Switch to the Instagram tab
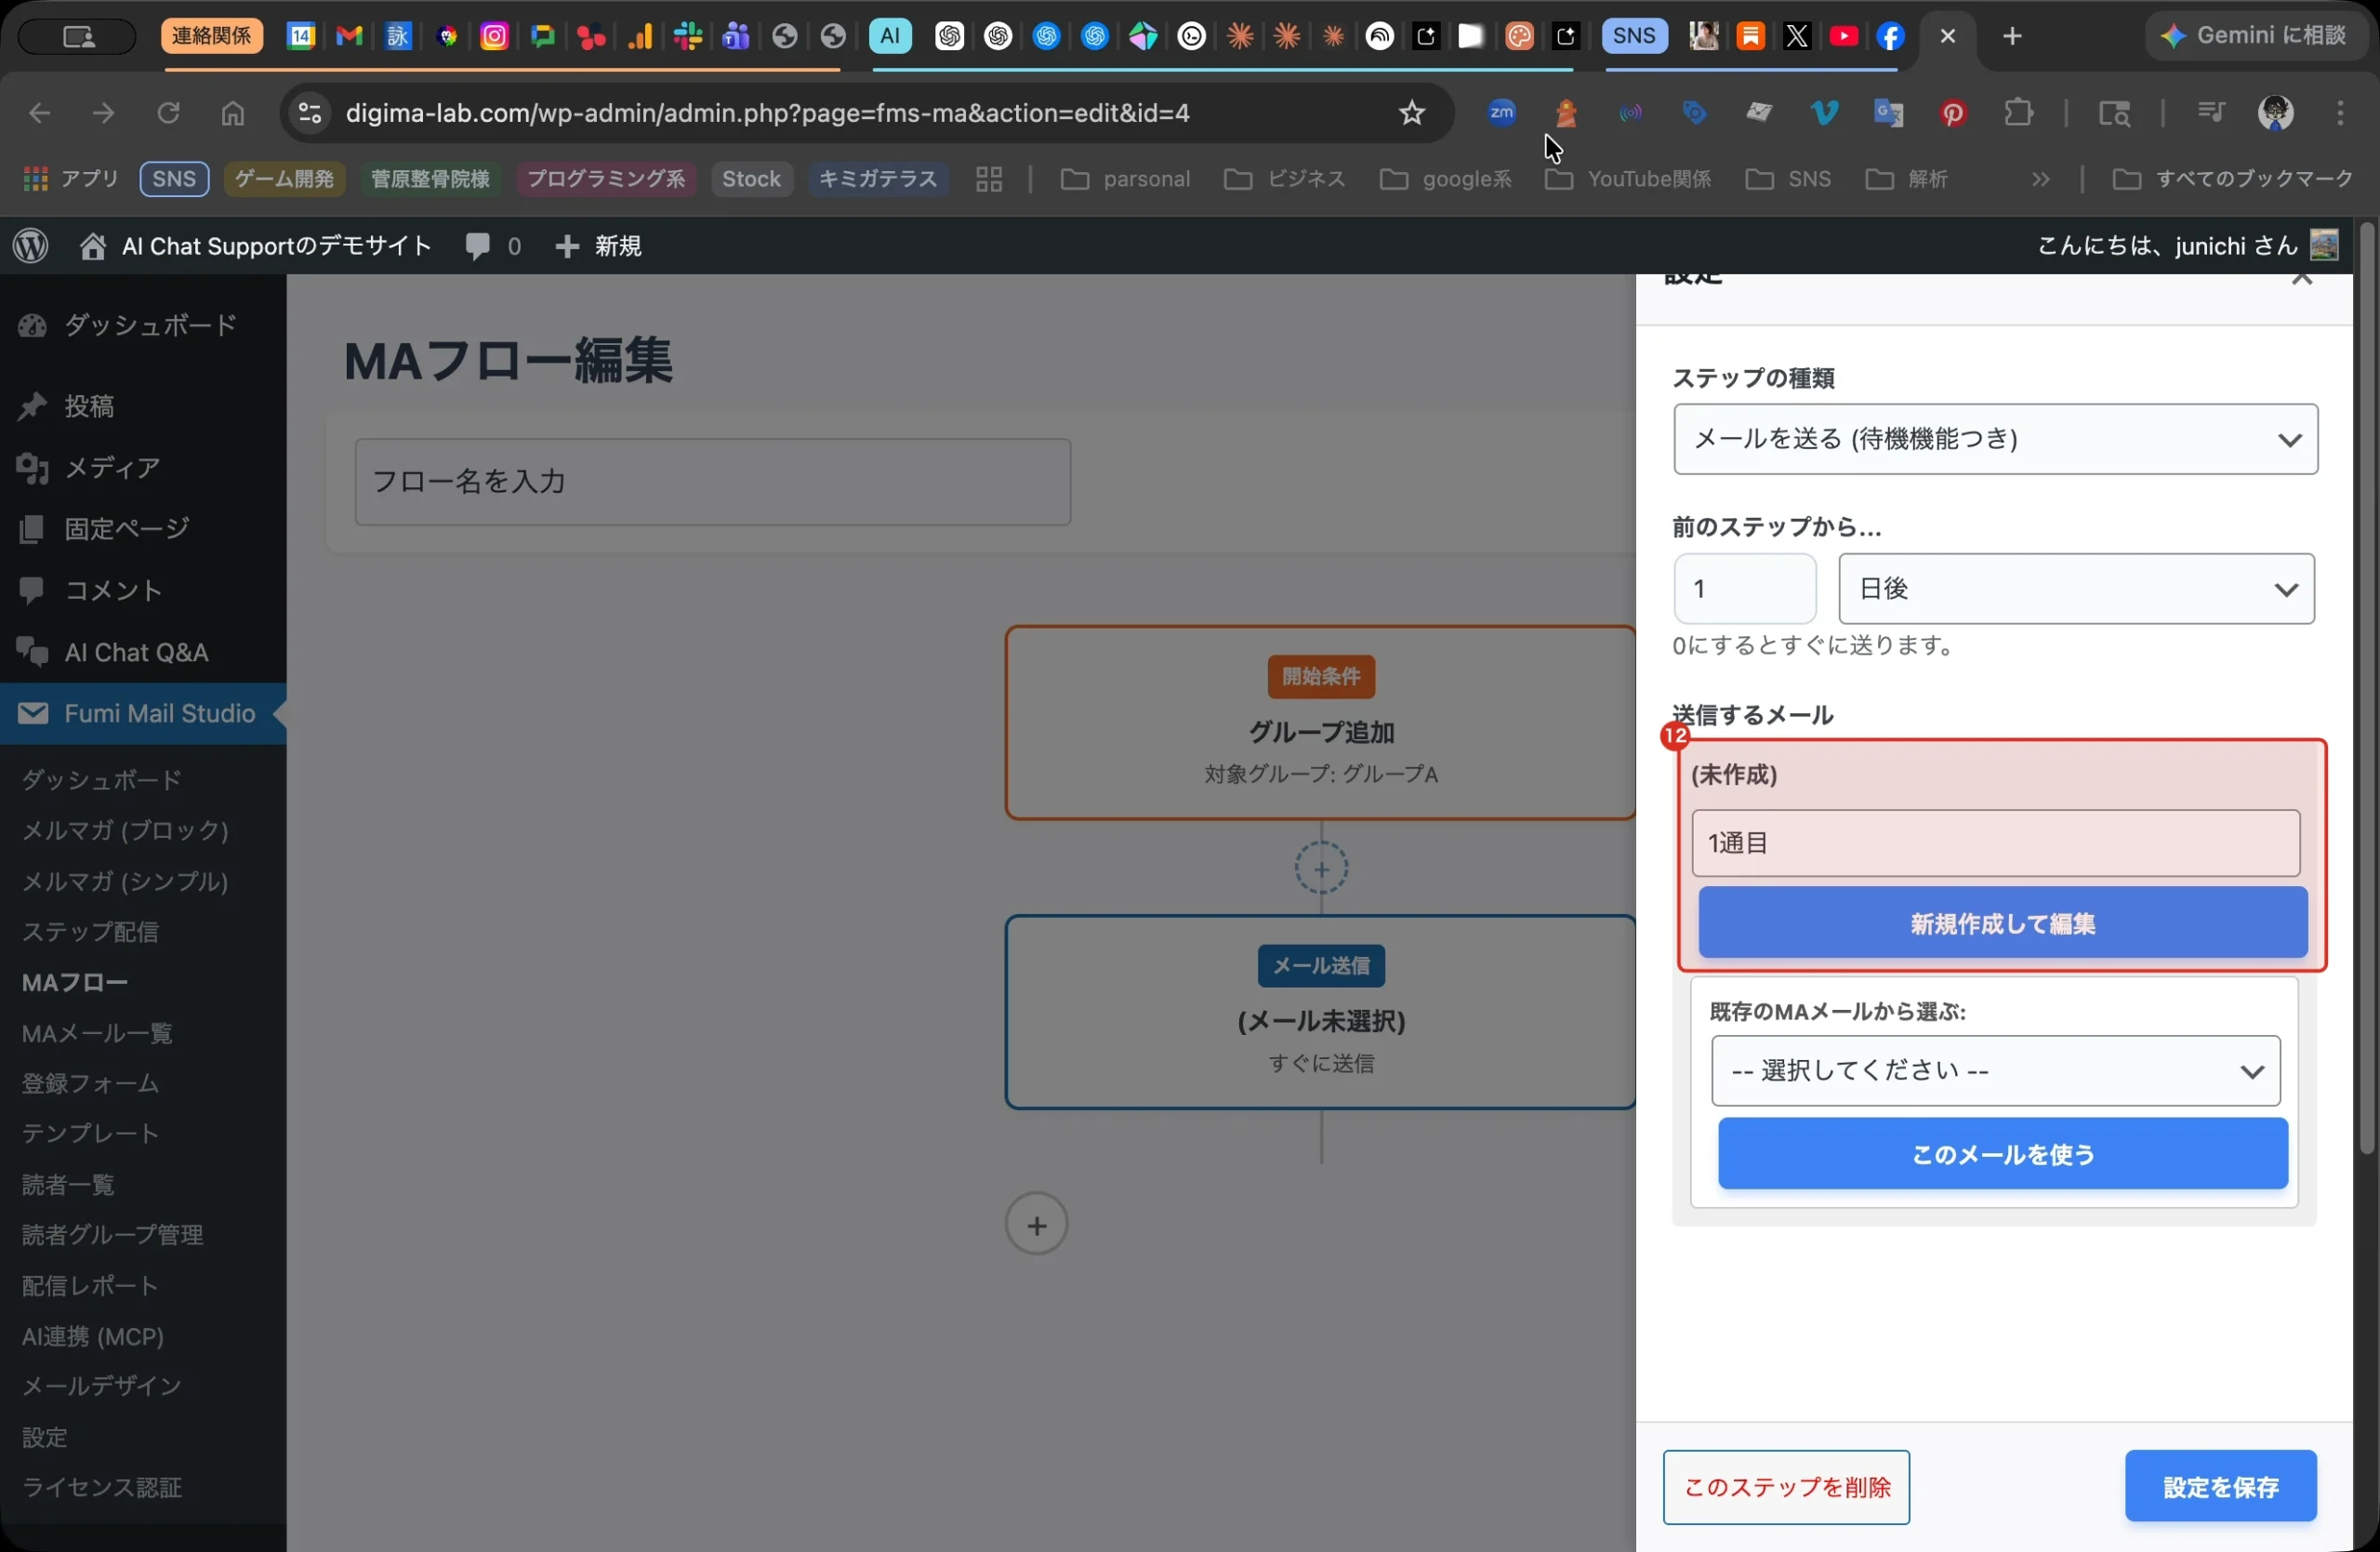 click(494, 36)
